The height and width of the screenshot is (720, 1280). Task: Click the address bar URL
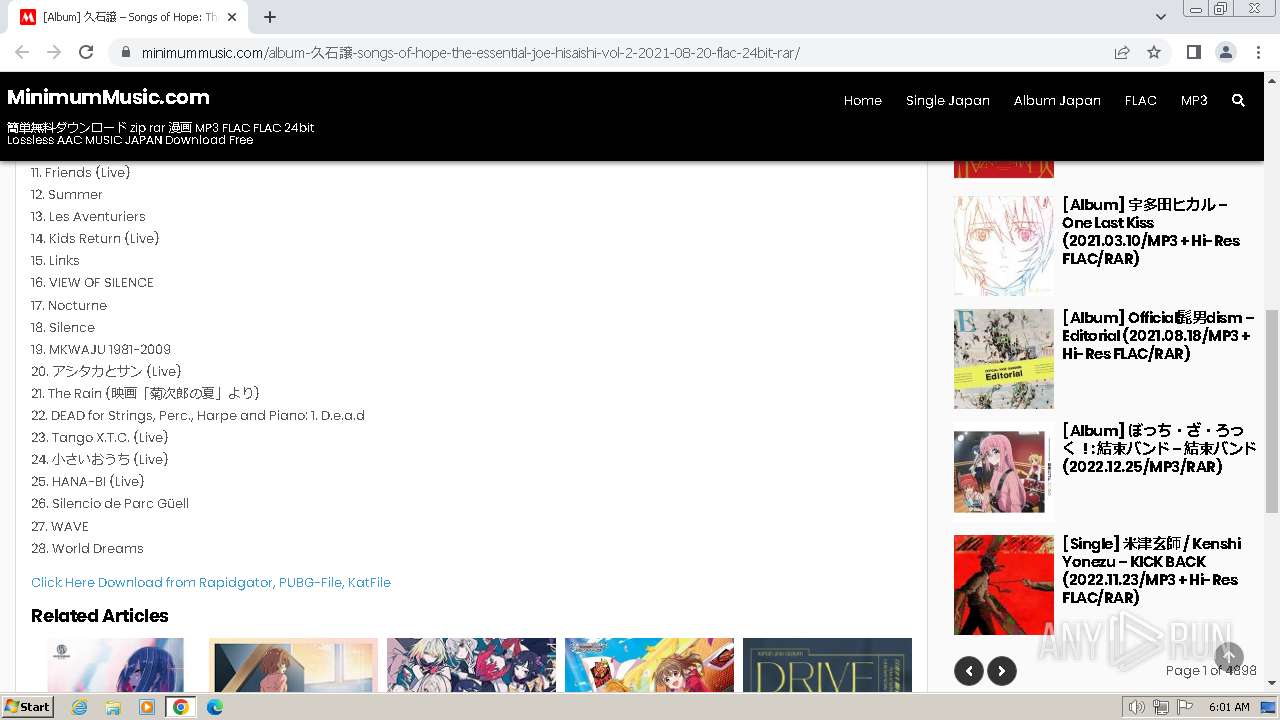[x=470, y=53]
